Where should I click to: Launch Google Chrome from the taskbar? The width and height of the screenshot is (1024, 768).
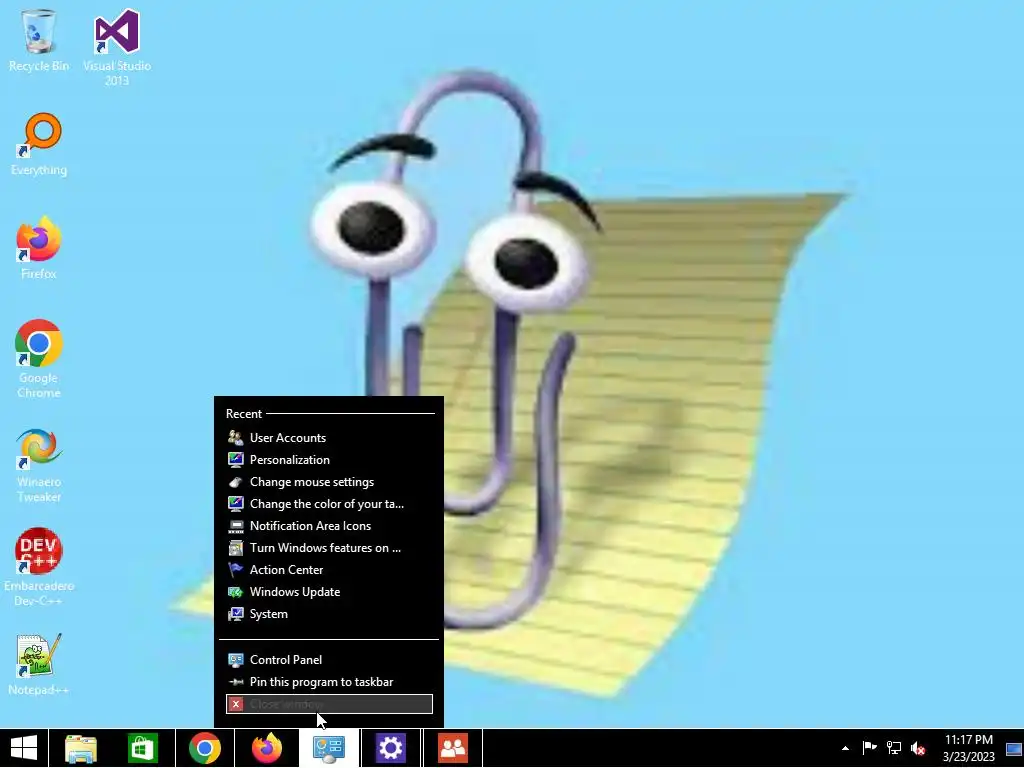pyautogui.click(x=204, y=748)
